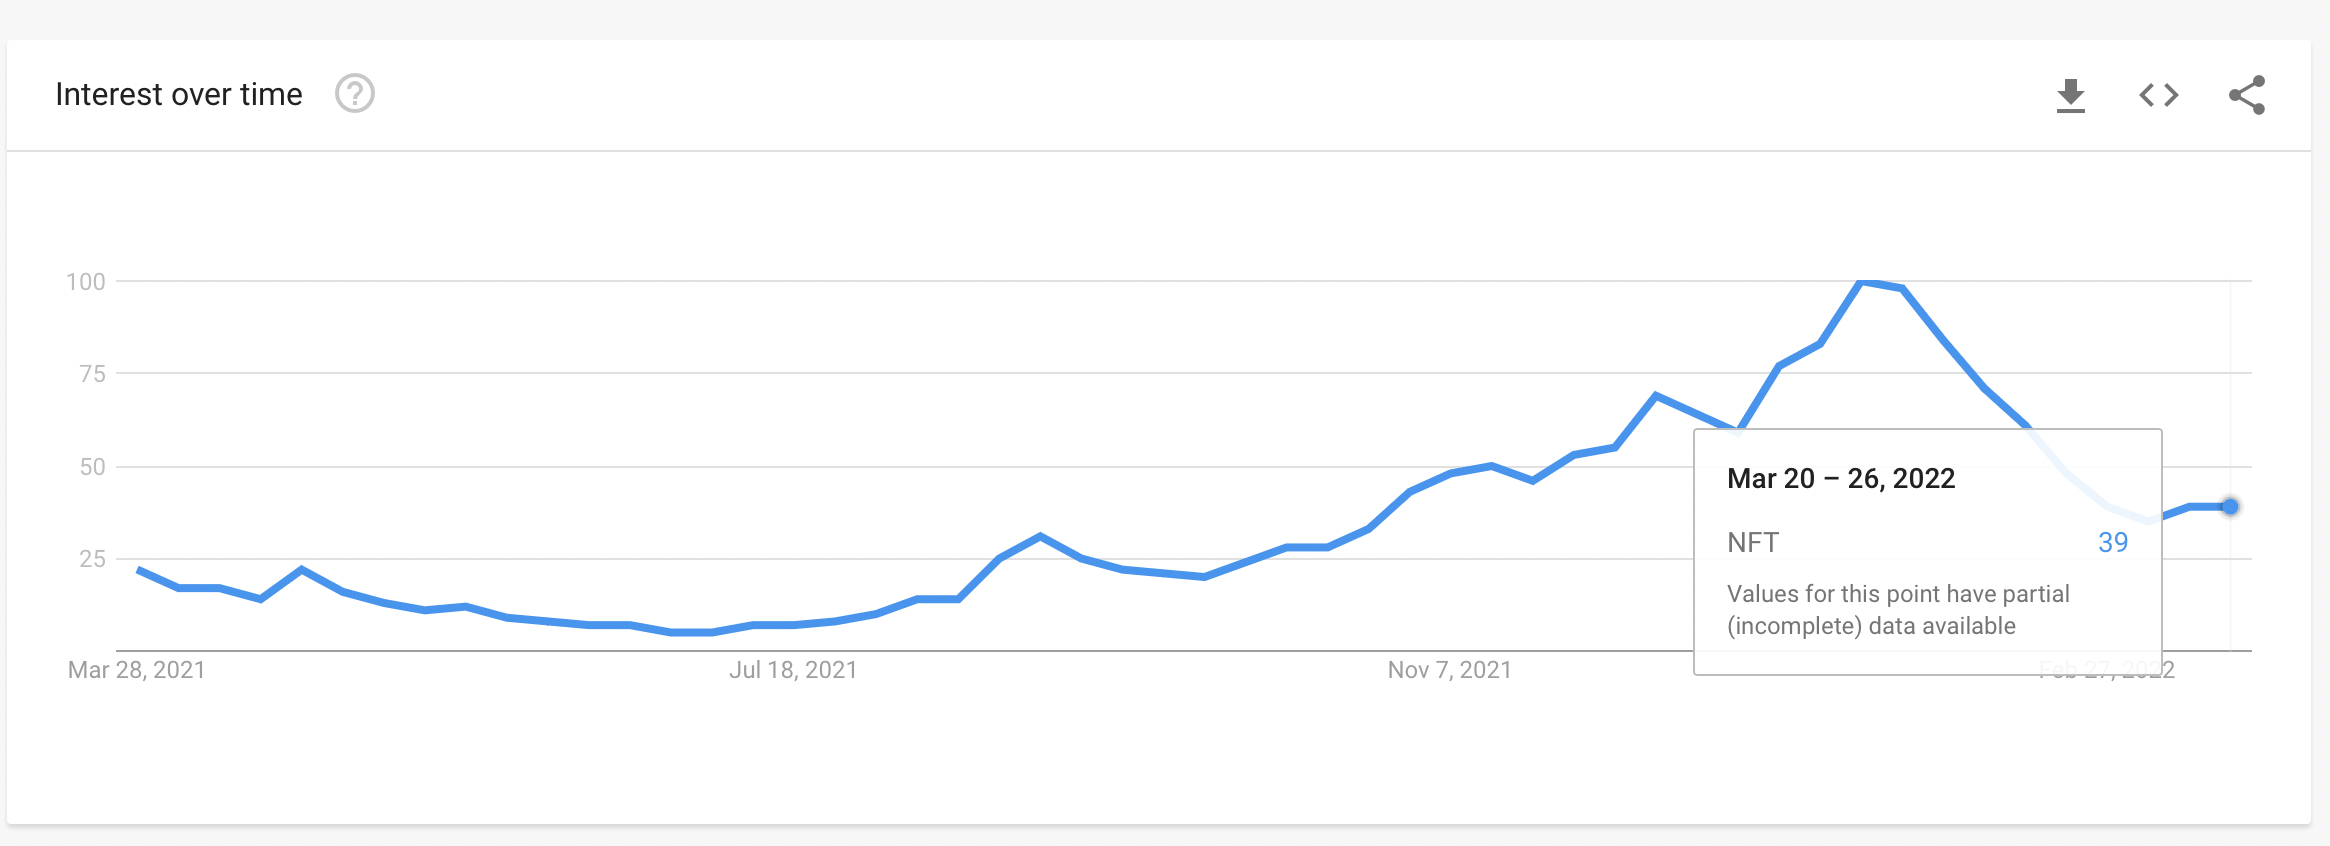This screenshot has height=846, width=2330.
Task: Click the Nov 7, 2021 axis label
Action: [1449, 670]
